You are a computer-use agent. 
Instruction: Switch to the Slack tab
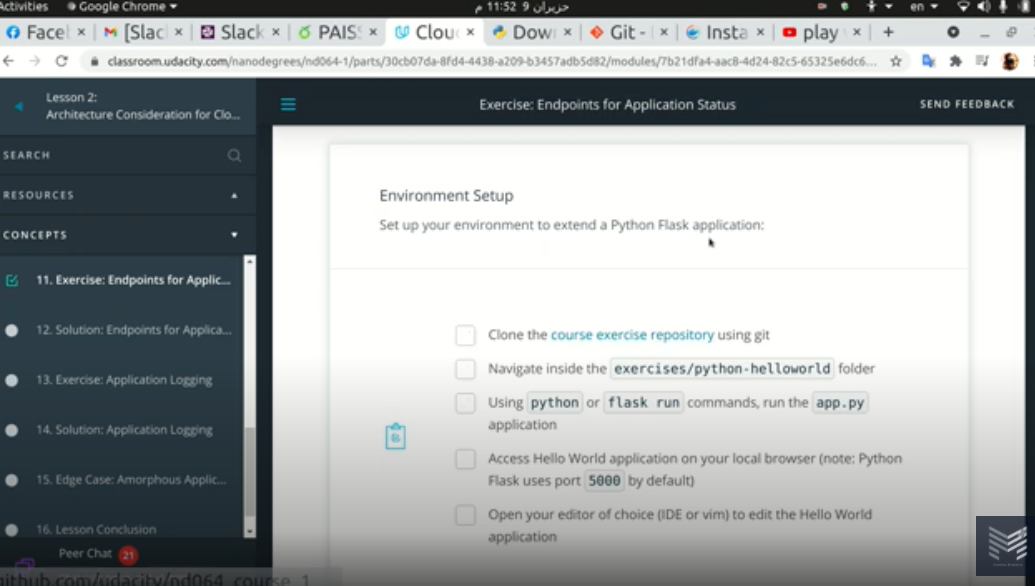[240, 32]
